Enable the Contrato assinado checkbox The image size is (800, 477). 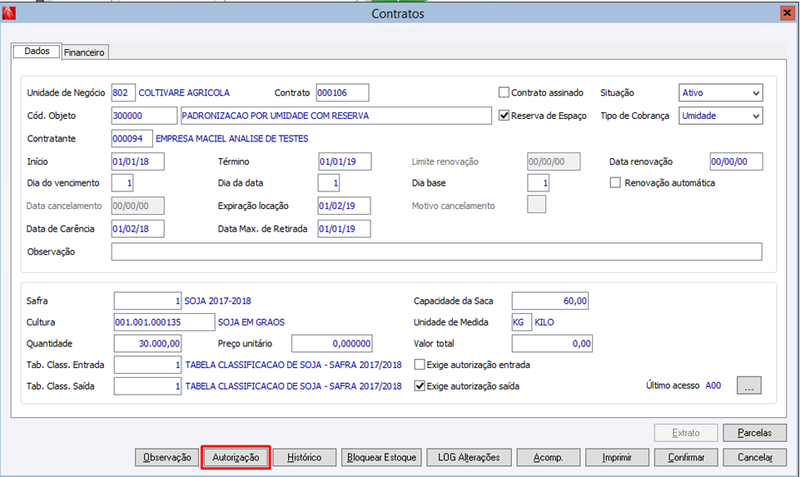pos(504,92)
